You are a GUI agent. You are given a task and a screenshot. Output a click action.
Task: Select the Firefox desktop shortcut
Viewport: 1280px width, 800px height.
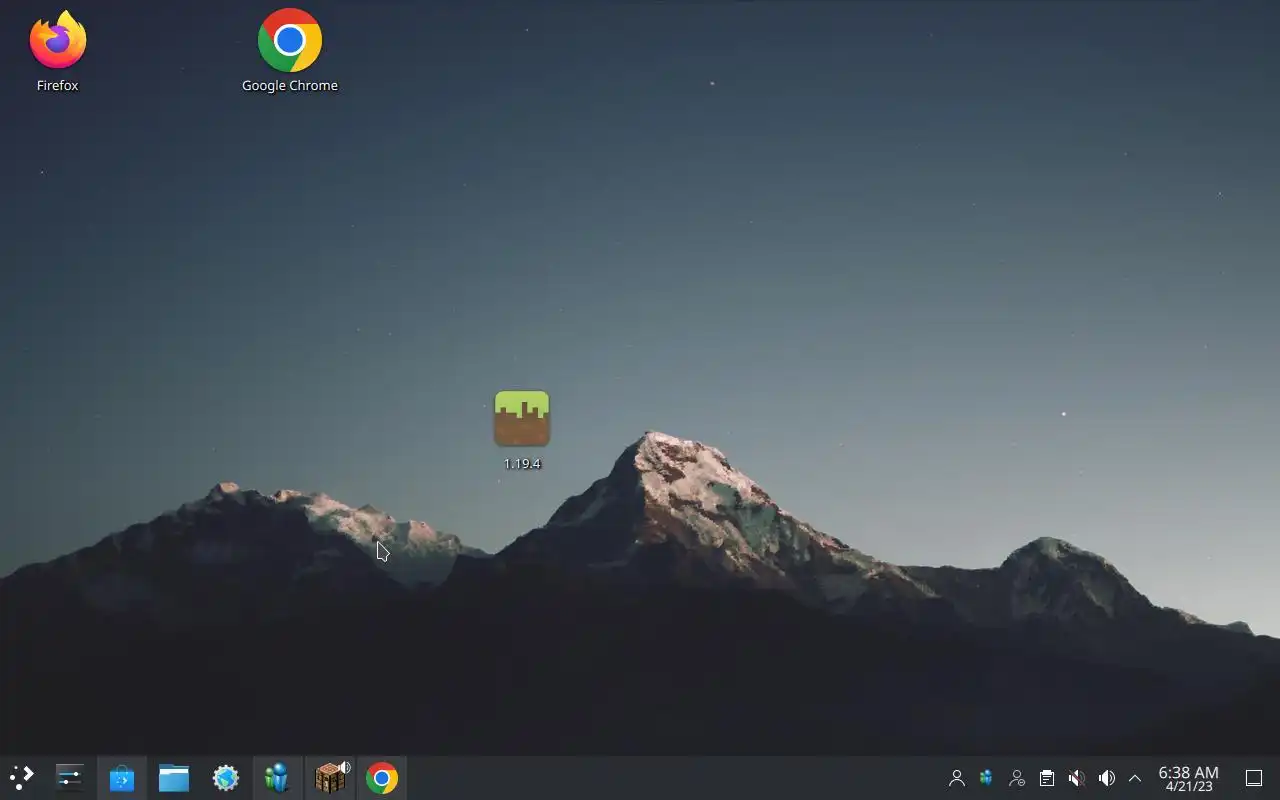[57, 52]
